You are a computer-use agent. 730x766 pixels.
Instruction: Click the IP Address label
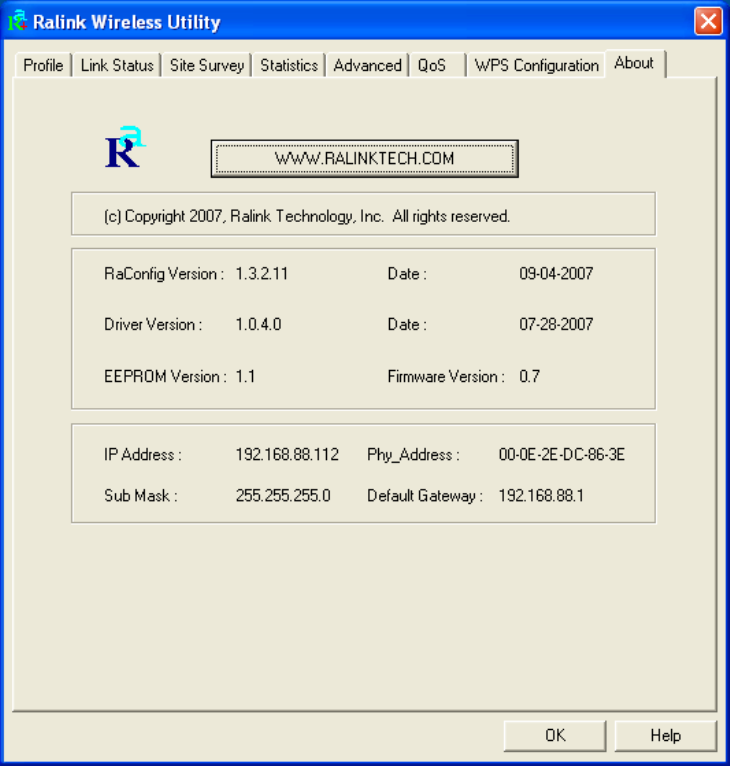143,455
